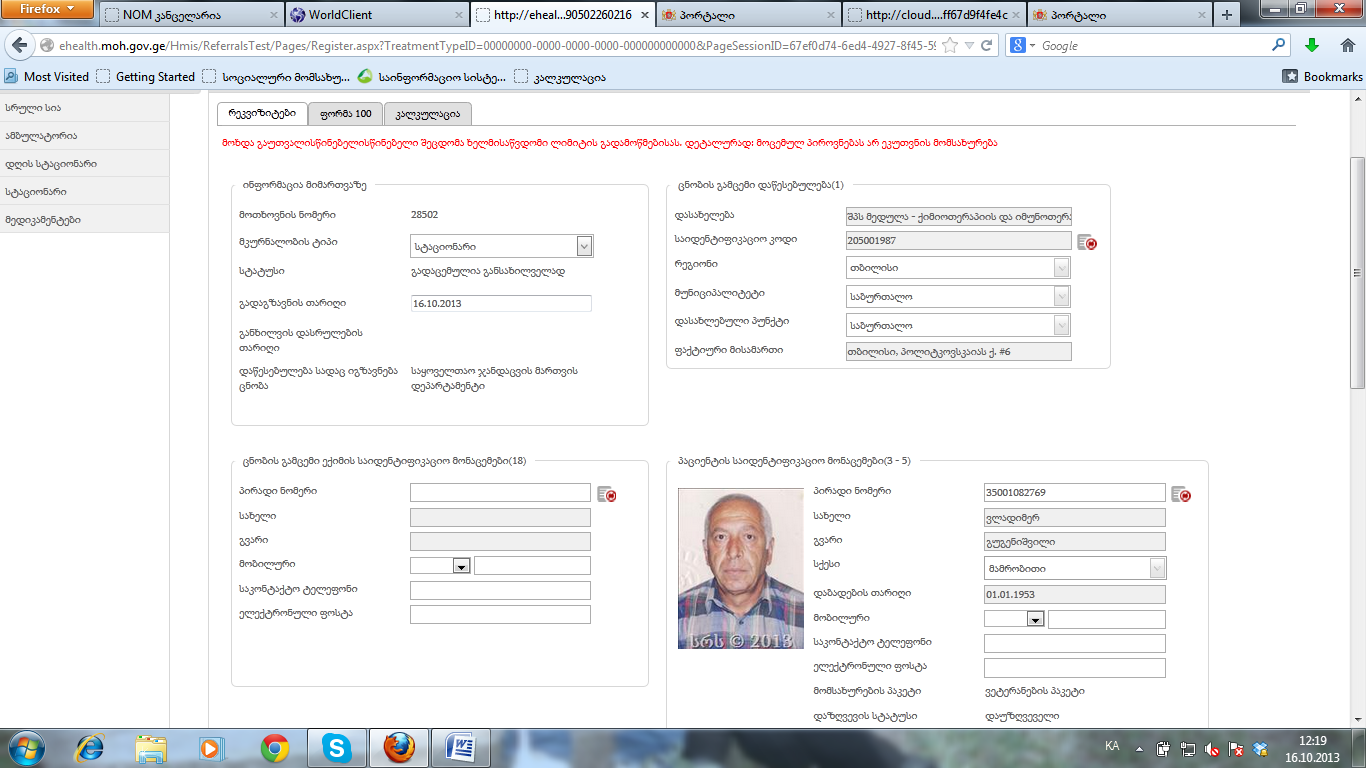
Task: Bookmark this page with the star icon
Action: point(950,46)
